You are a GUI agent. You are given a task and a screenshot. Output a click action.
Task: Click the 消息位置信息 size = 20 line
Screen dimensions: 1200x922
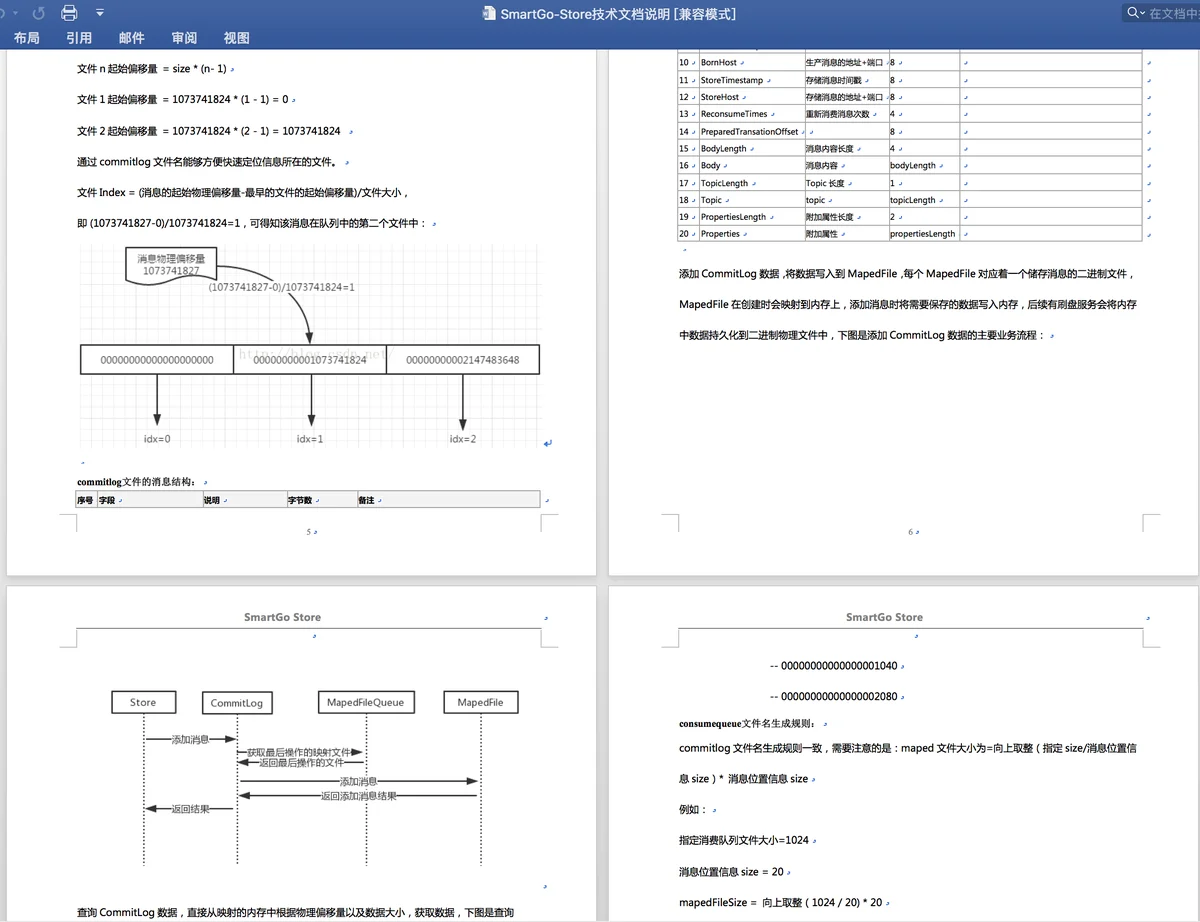pyautogui.click(x=731, y=871)
